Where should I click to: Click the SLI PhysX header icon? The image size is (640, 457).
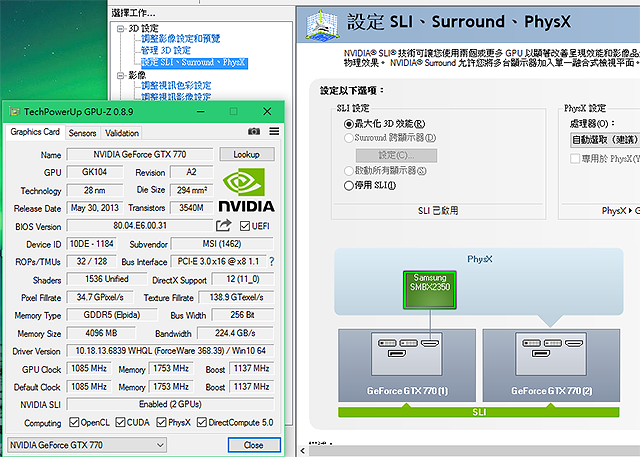coord(322,25)
